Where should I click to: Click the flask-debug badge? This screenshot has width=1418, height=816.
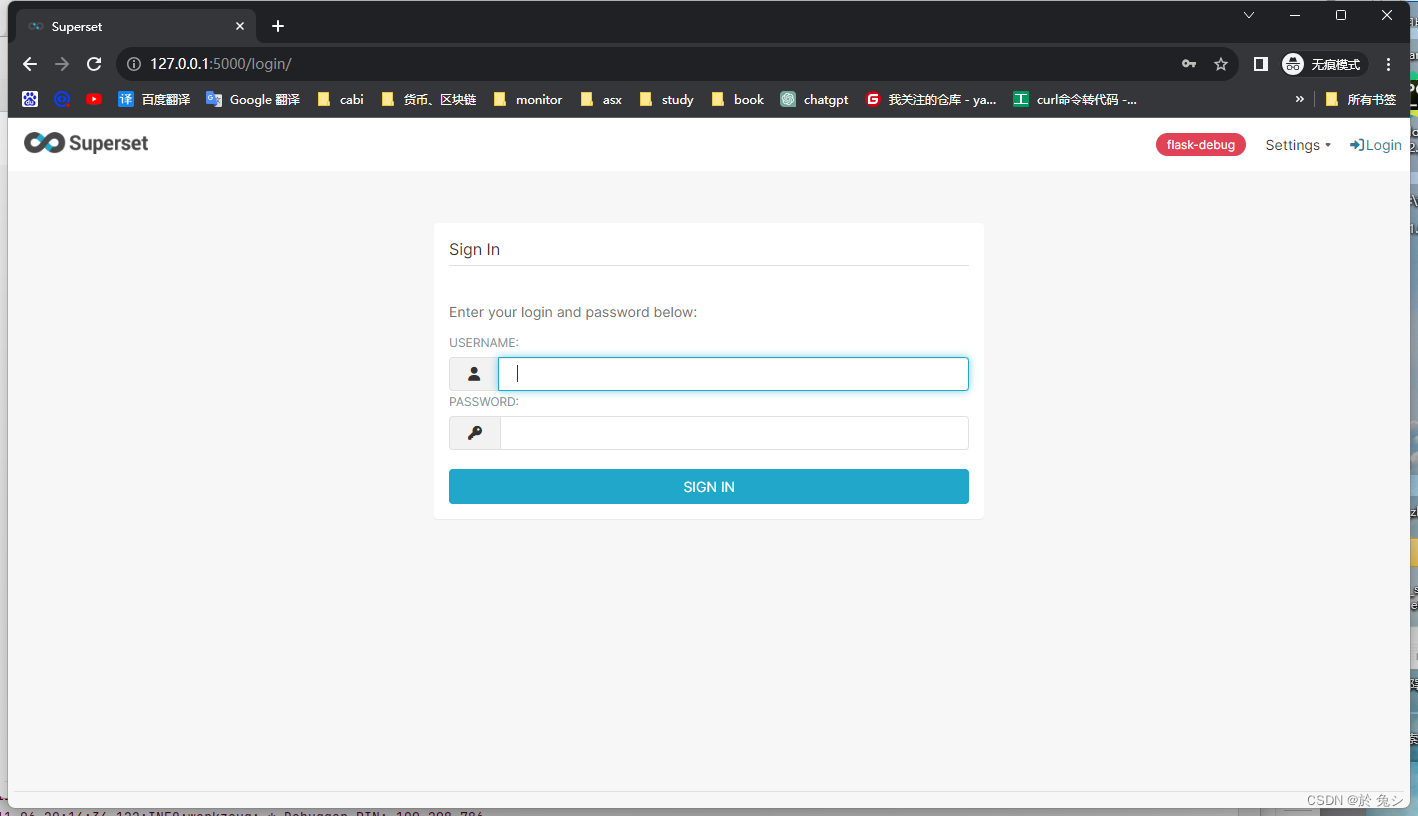pyautogui.click(x=1201, y=145)
